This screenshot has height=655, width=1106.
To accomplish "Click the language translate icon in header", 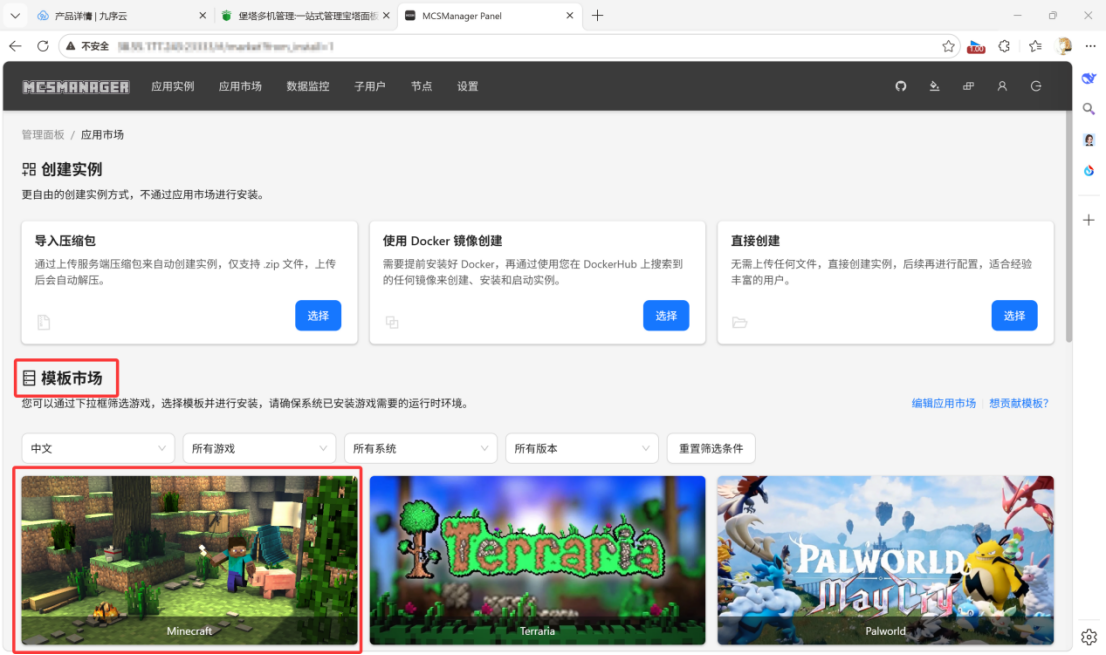I will click(x=968, y=86).
